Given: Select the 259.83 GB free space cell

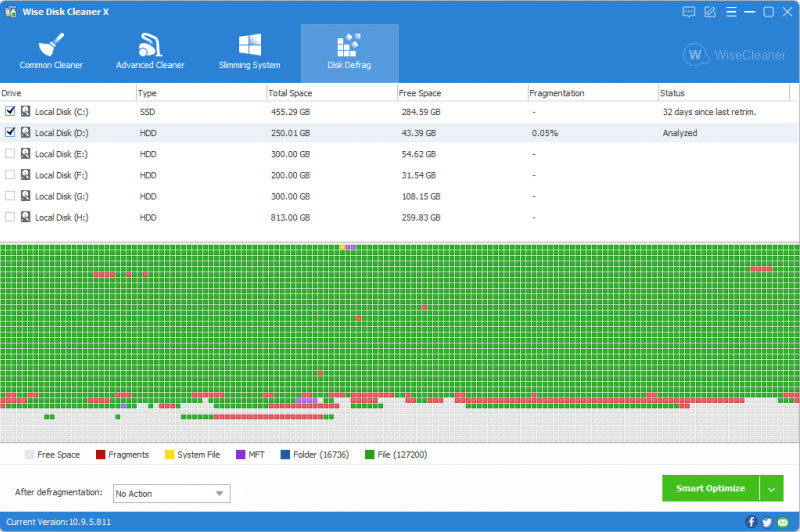Looking at the screenshot, I should [421, 217].
